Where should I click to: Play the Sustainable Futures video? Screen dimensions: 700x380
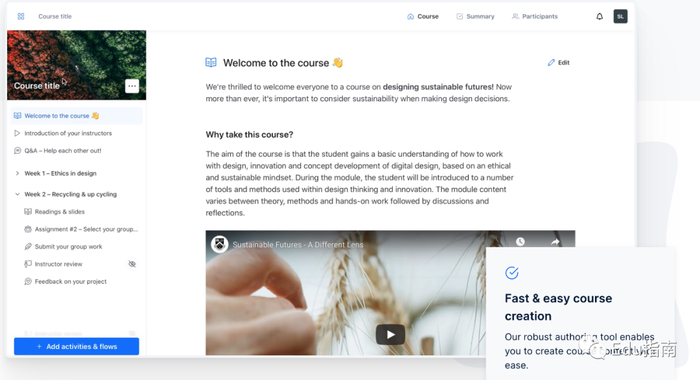click(x=390, y=334)
